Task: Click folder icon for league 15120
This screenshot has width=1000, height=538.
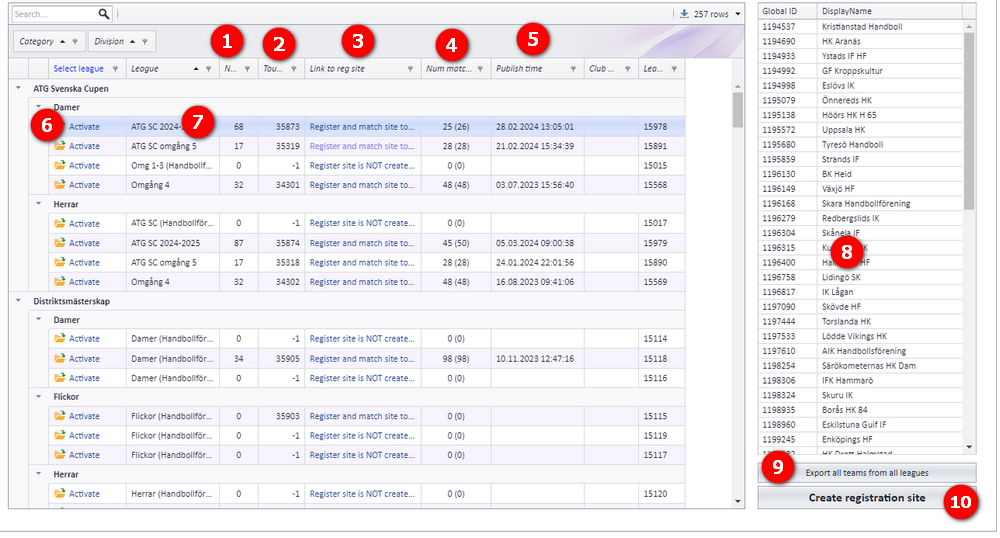Action: [x=60, y=493]
